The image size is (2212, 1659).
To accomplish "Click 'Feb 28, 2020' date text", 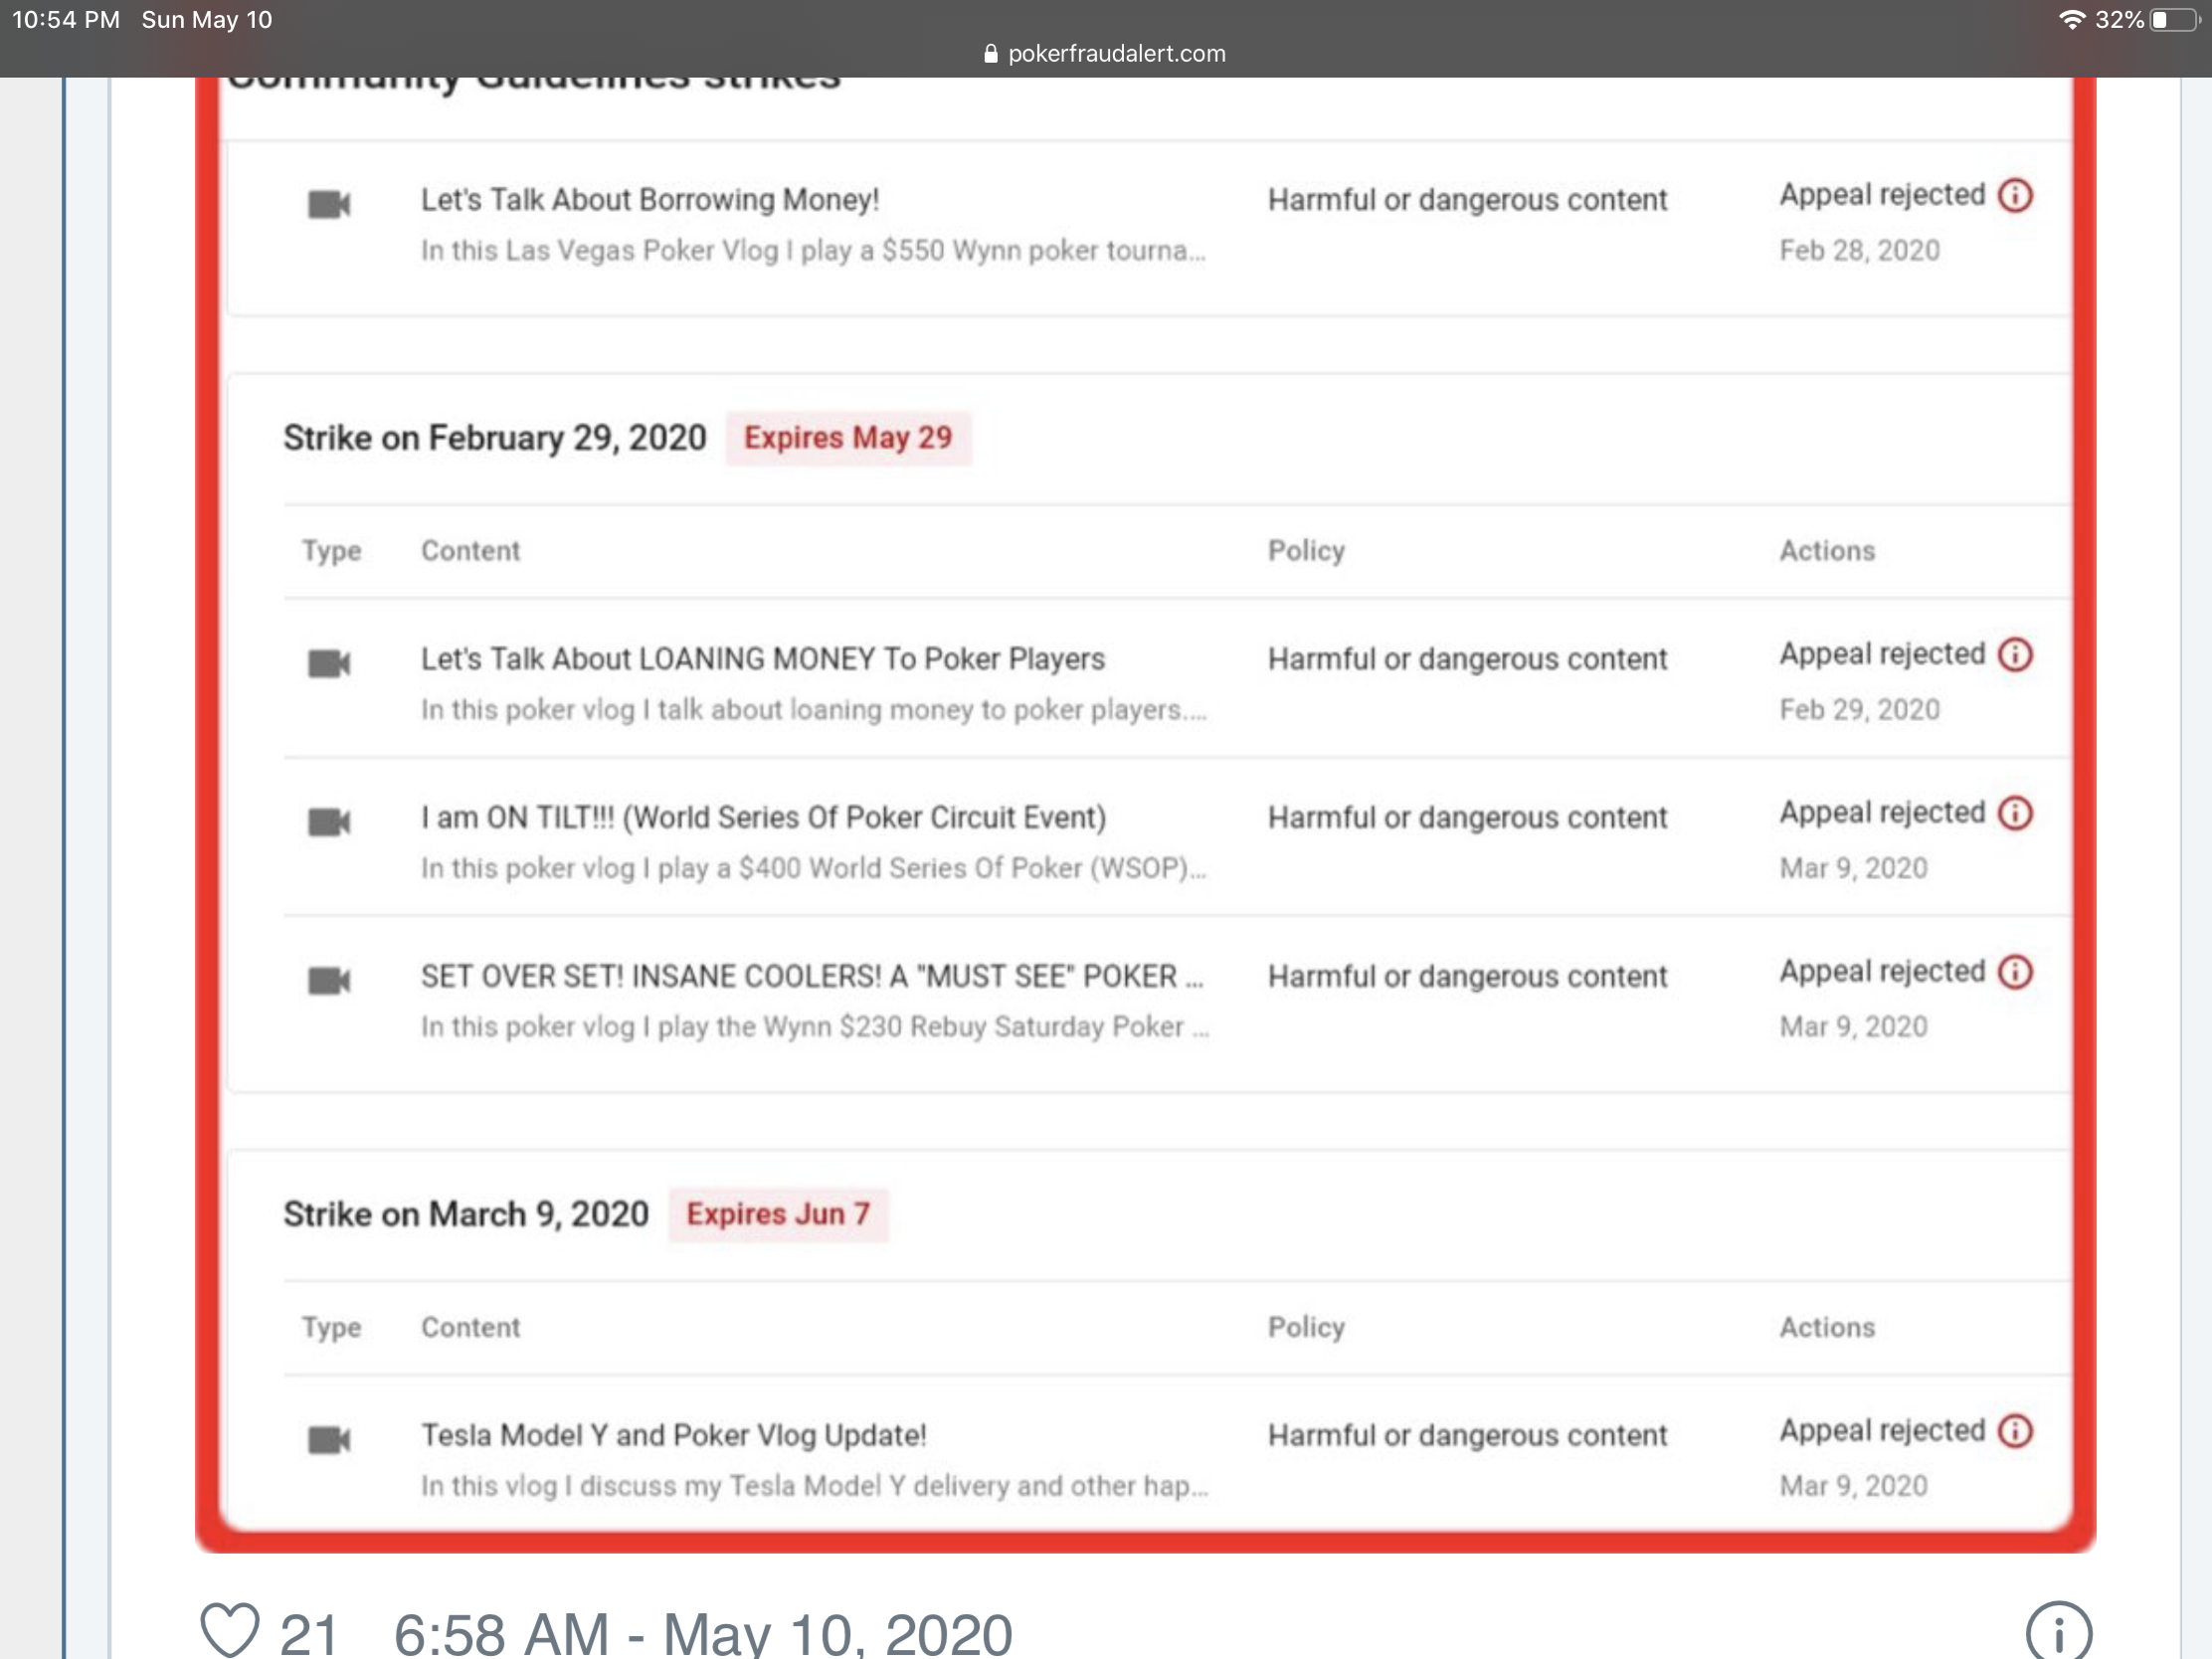I will pos(1859,250).
